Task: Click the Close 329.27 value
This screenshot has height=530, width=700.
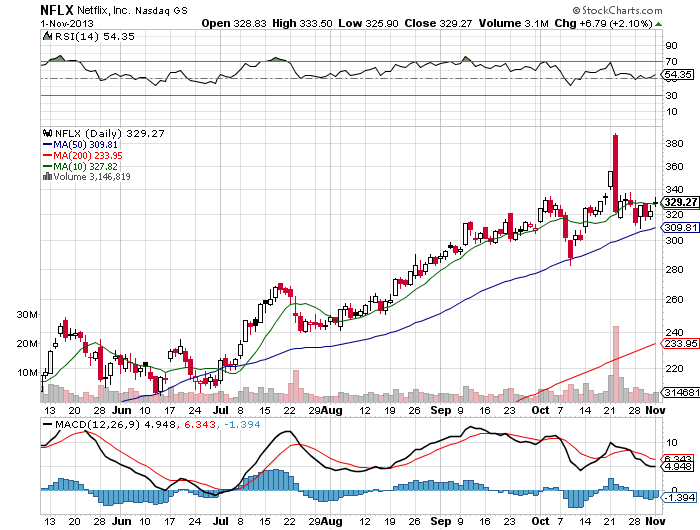Action: point(438,23)
